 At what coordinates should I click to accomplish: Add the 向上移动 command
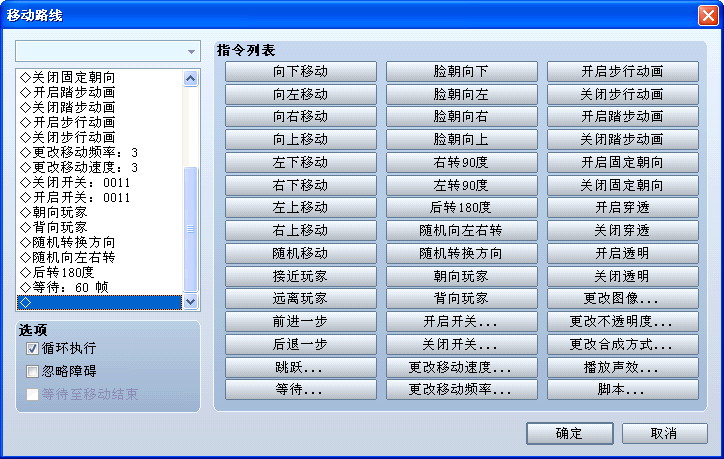(301, 139)
